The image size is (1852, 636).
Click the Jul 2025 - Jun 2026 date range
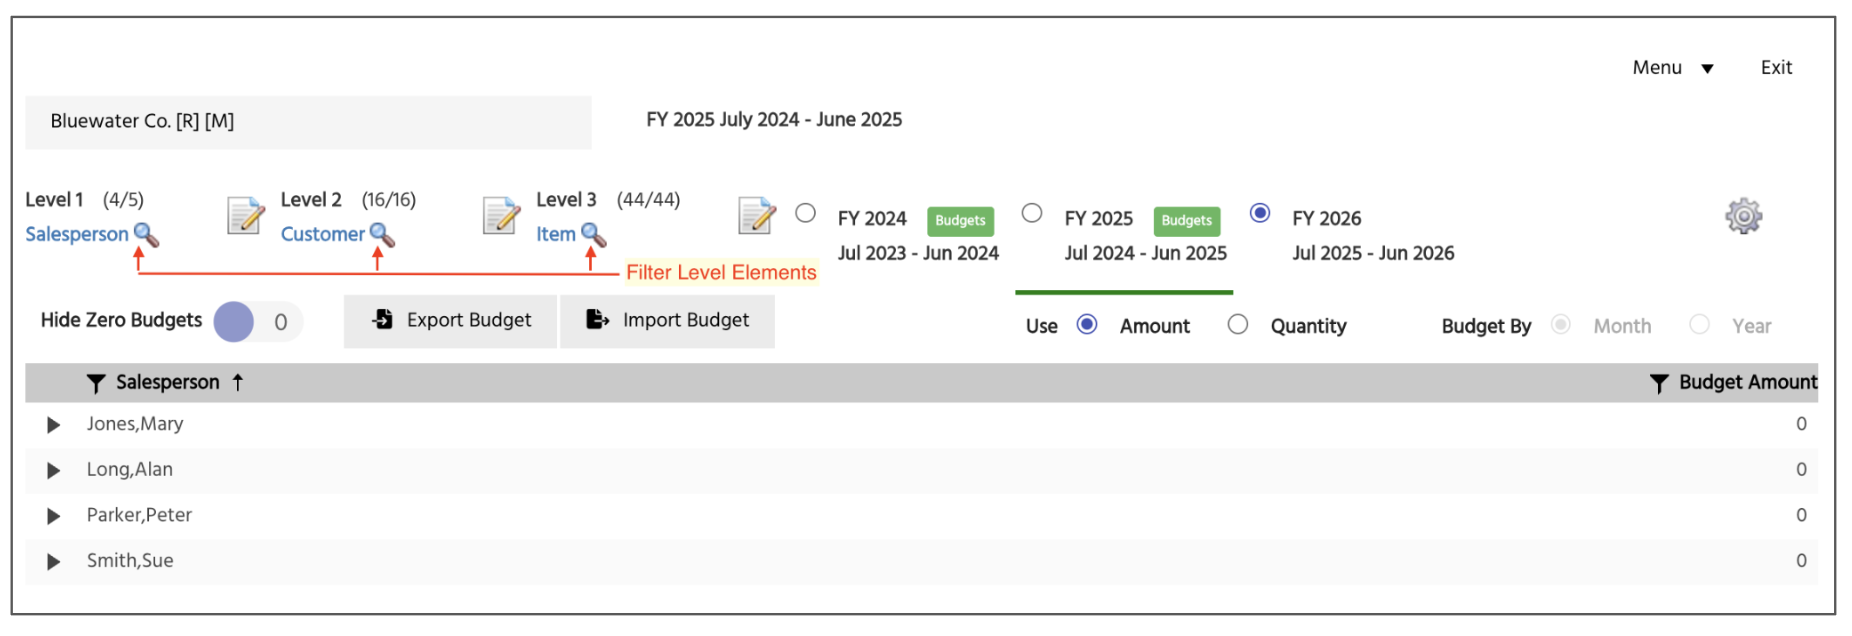pyautogui.click(x=1373, y=253)
